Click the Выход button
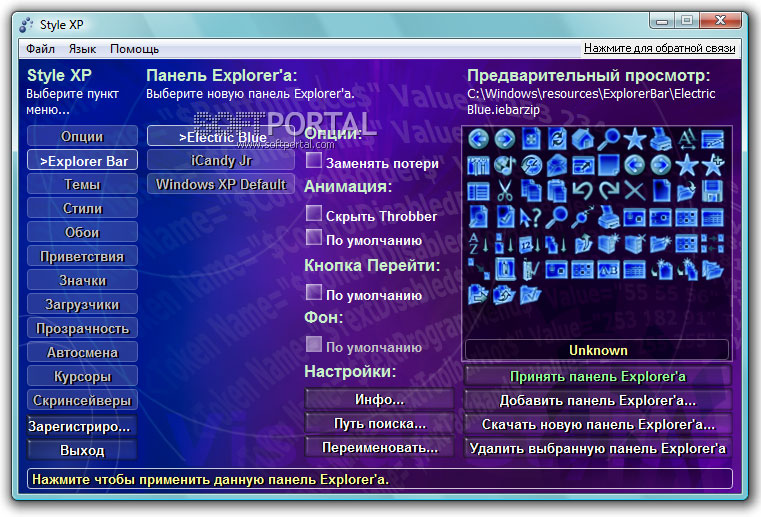The width and height of the screenshot is (761, 517). pos(82,450)
